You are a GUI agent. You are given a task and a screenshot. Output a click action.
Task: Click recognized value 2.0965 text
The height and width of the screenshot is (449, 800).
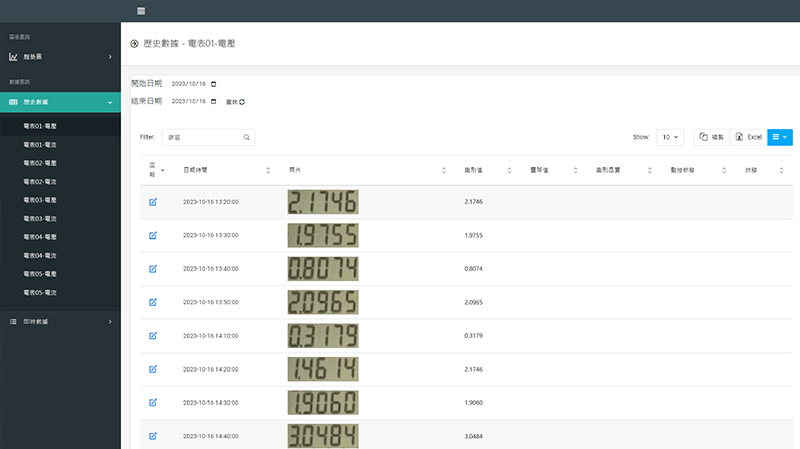pyautogui.click(x=473, y=303)
